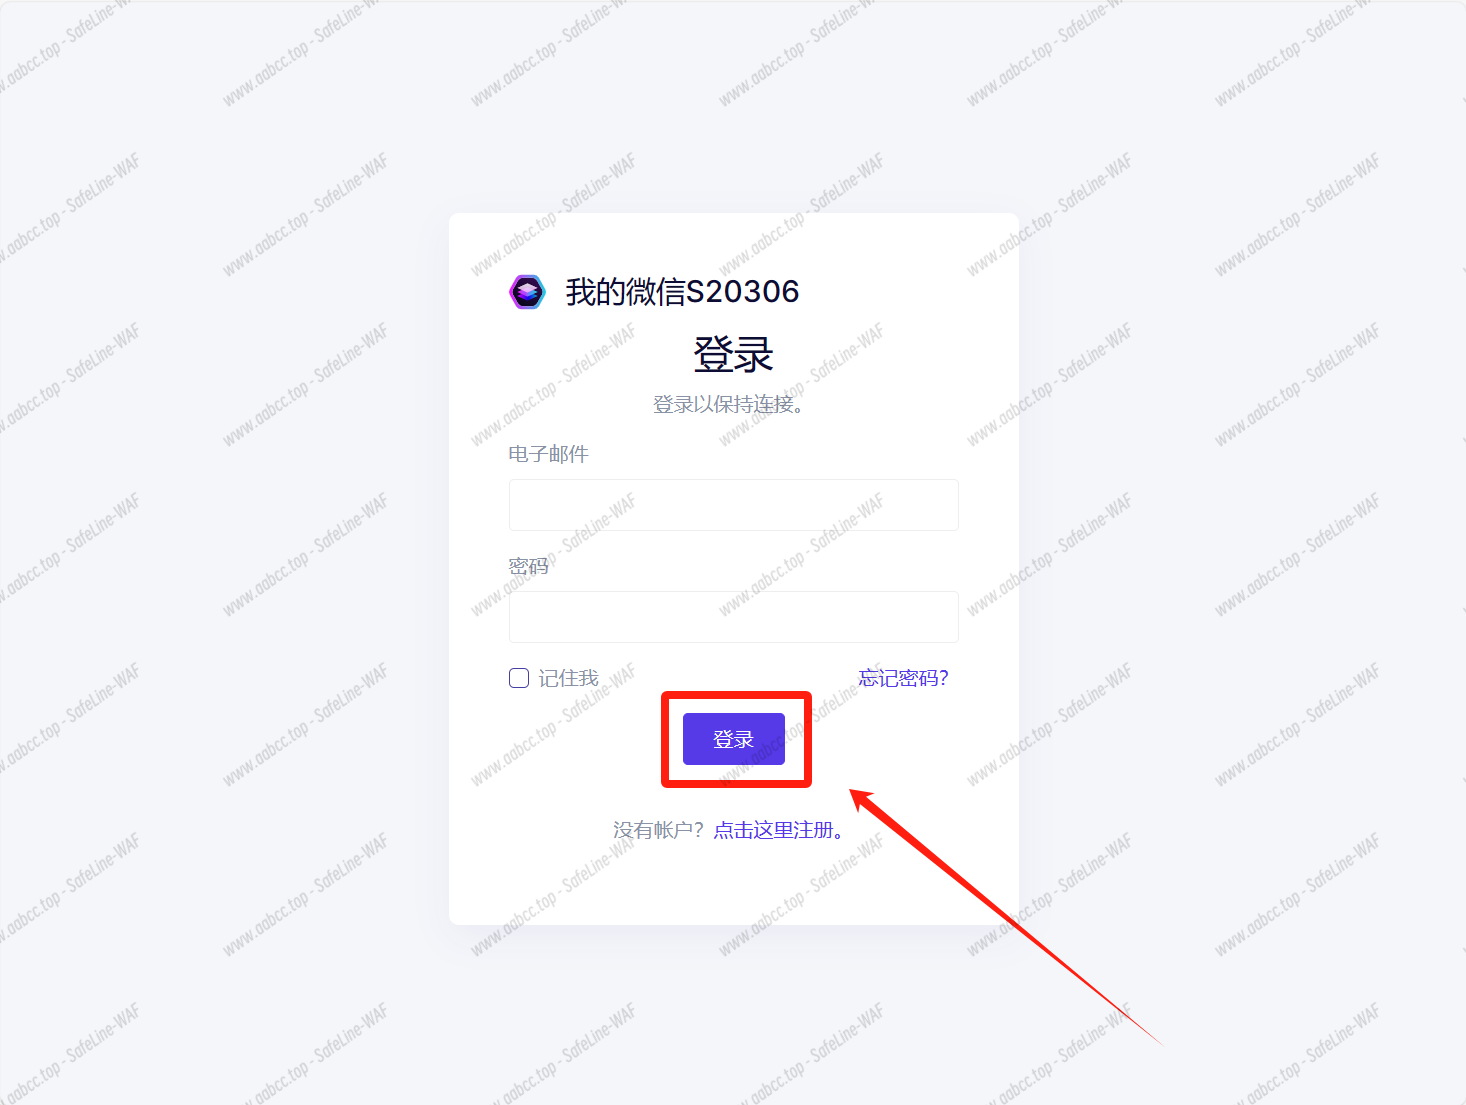Screen dimensions: 1466x1105
Task: Focus the 密码 password input field
Action: (x=733, y=617)
